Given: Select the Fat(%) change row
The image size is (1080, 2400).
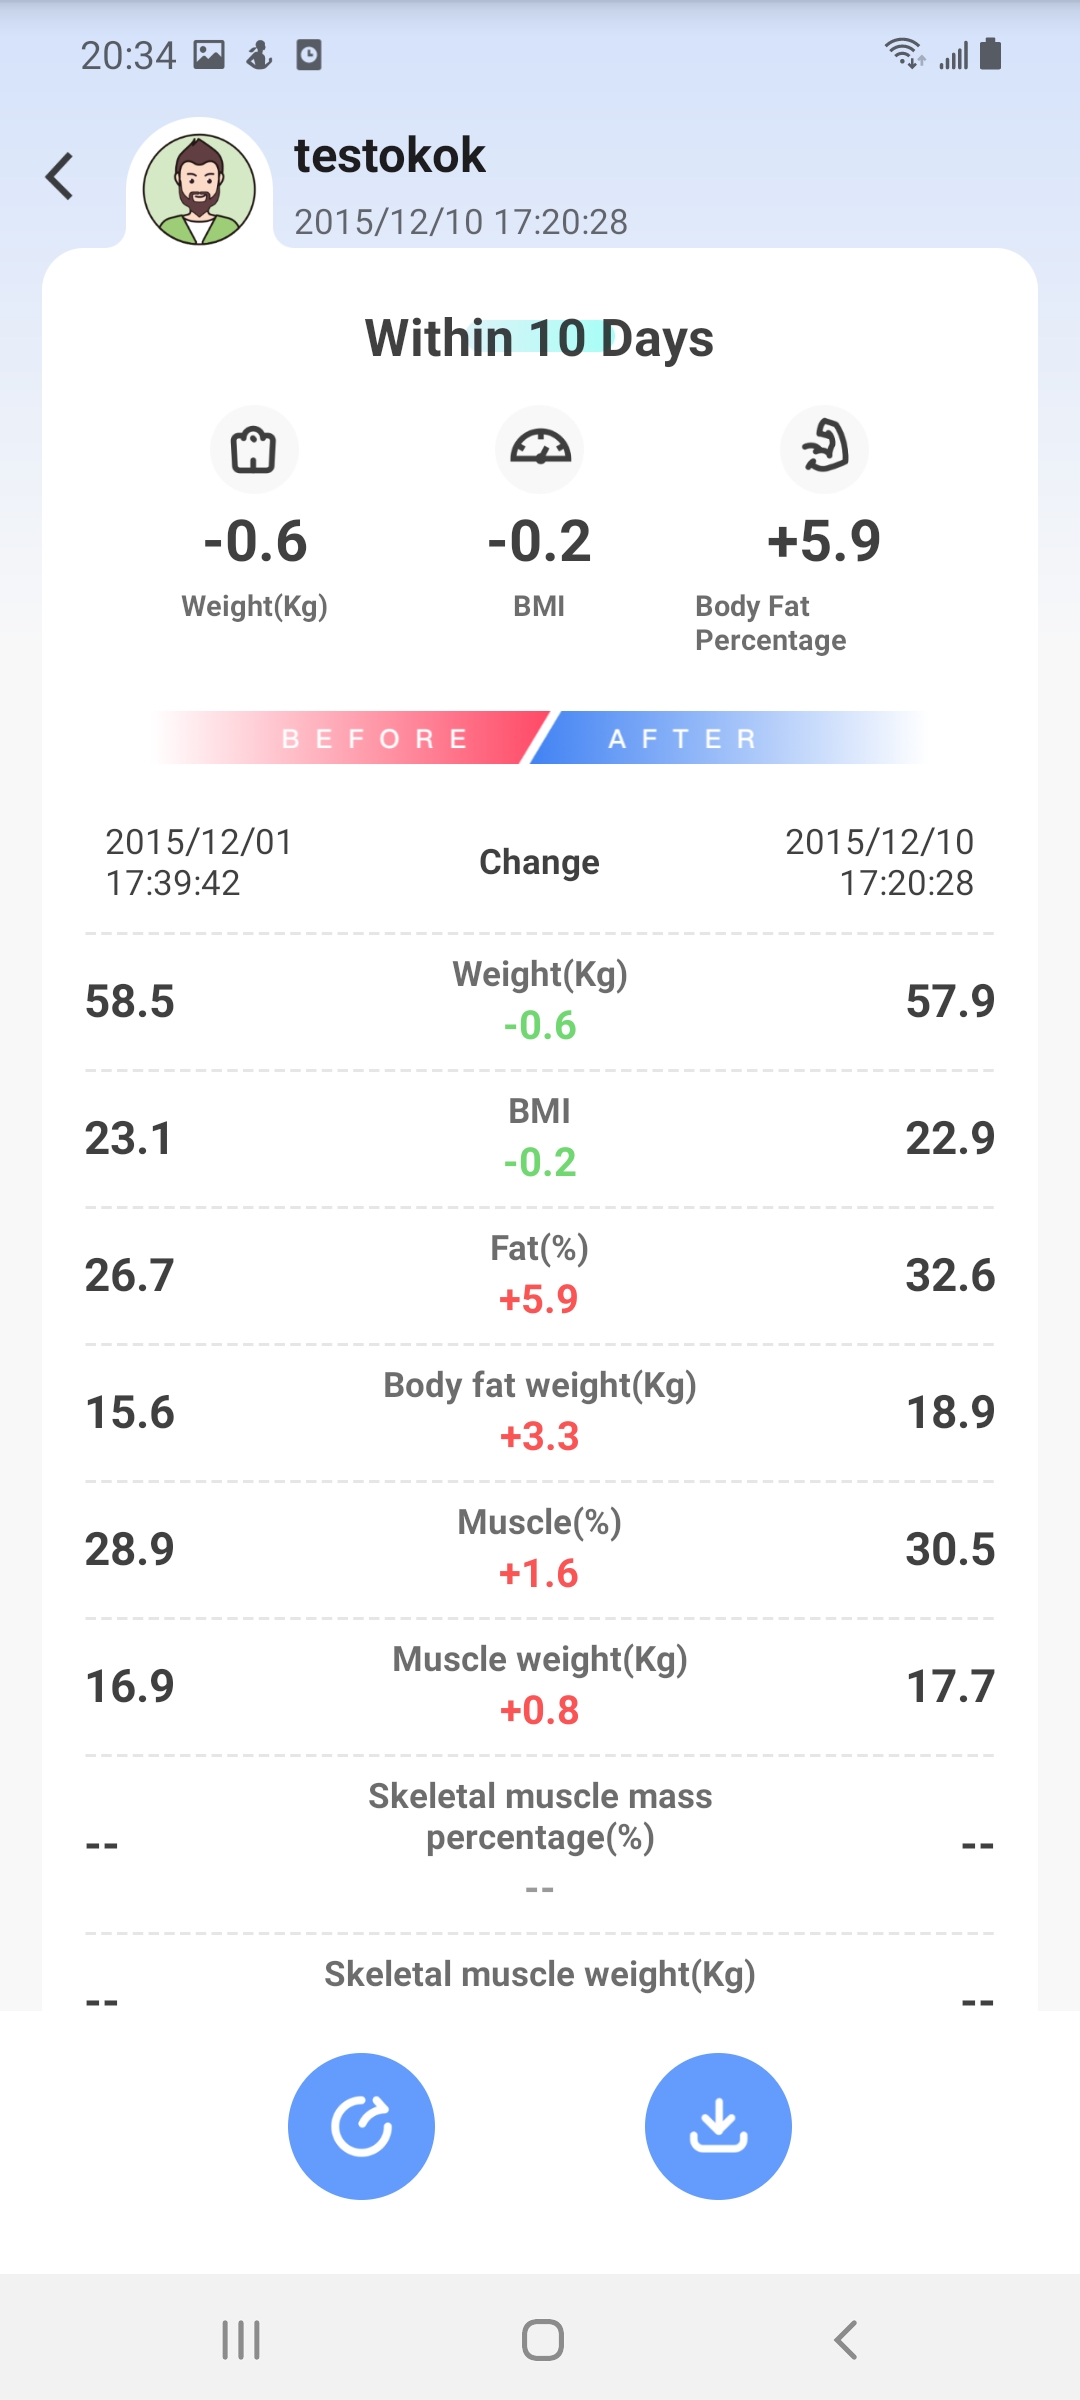Looking at the screenshot, I should click(x=540, y=1275).
